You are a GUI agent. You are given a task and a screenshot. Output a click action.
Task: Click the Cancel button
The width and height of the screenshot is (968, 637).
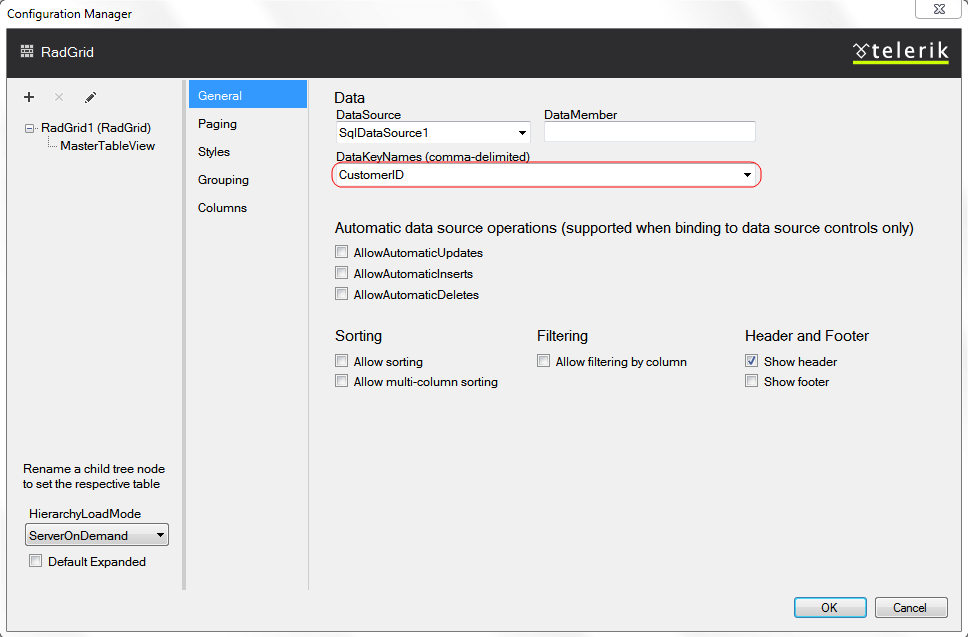point(910,608)
